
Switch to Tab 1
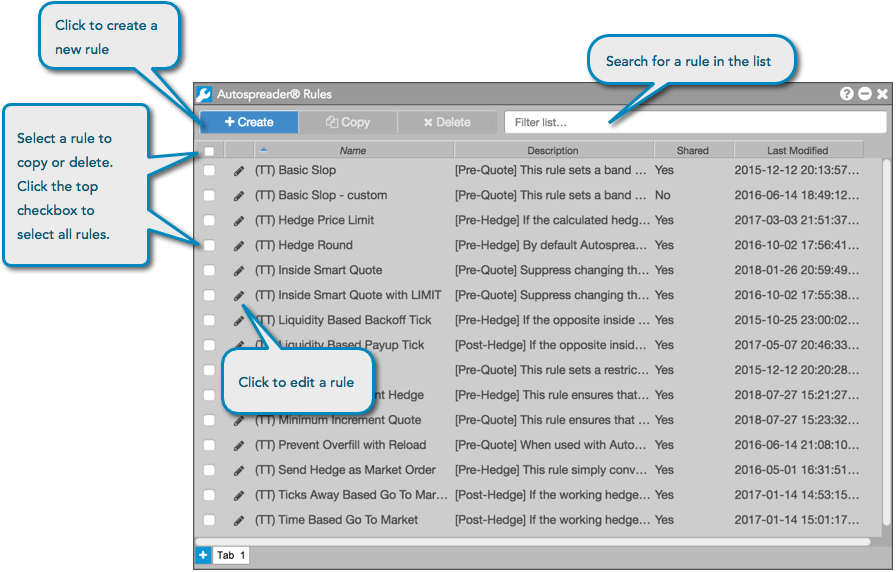[231, 555]
